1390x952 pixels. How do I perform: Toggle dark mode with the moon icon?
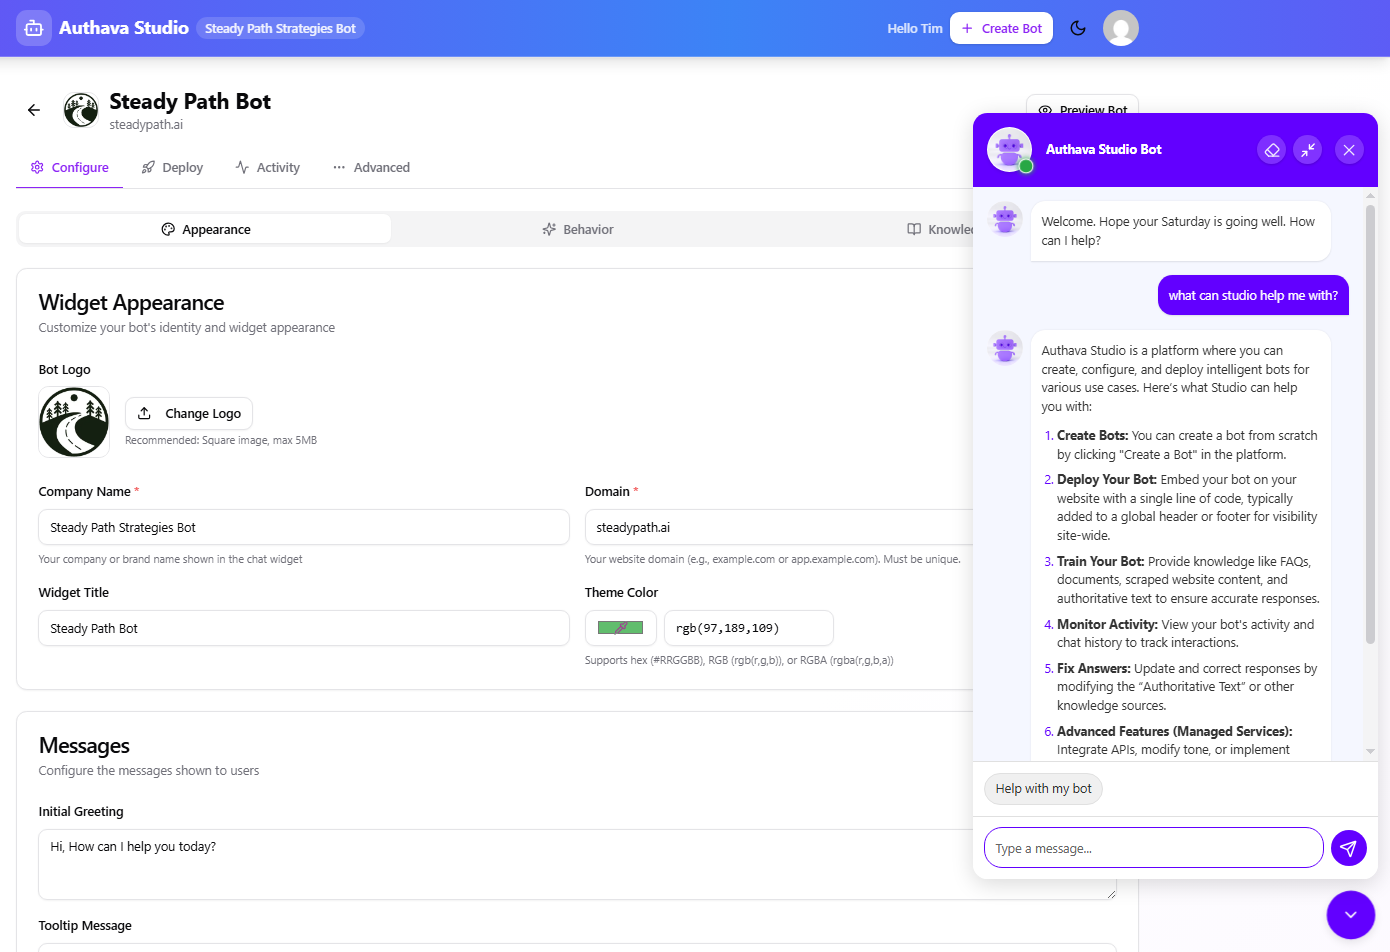click(1078, 28)
